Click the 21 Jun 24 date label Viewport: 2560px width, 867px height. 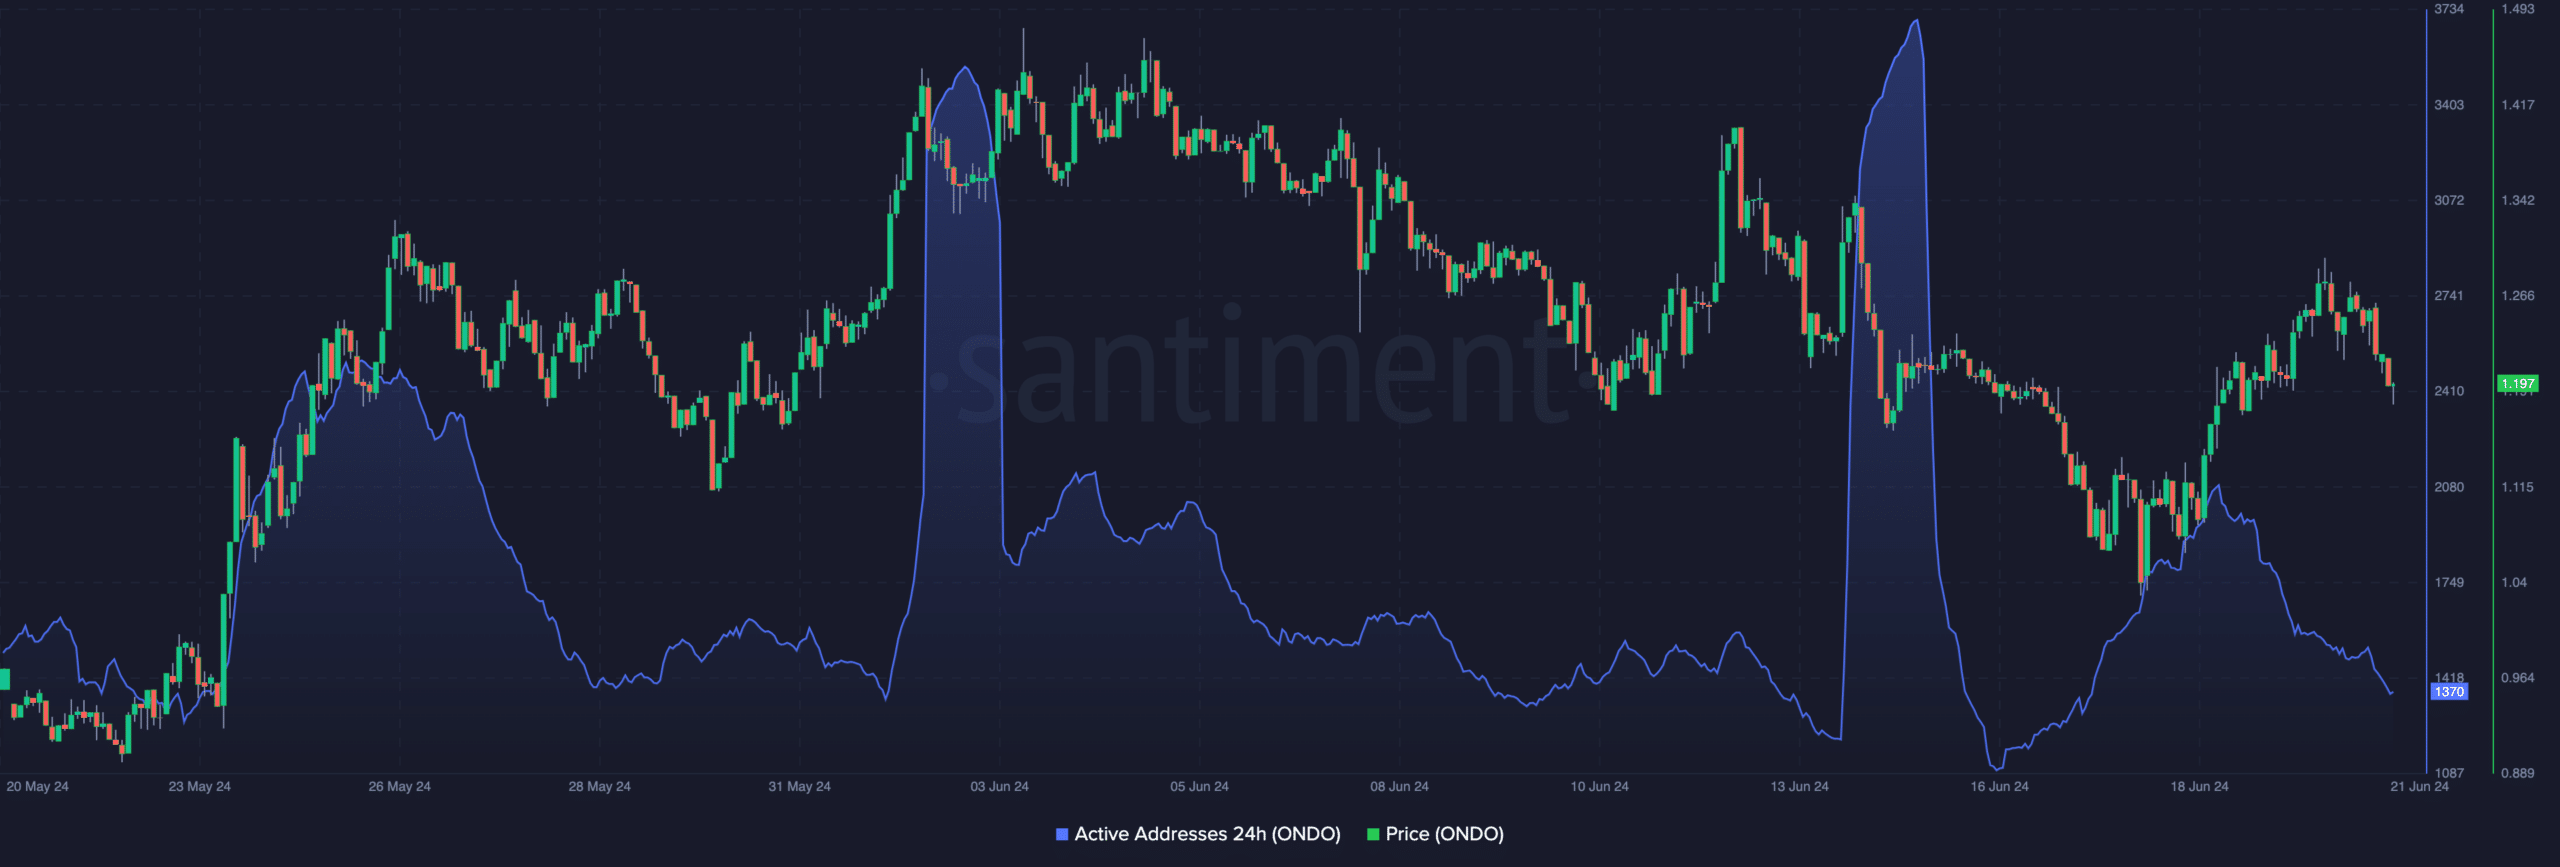[2419, 787]
